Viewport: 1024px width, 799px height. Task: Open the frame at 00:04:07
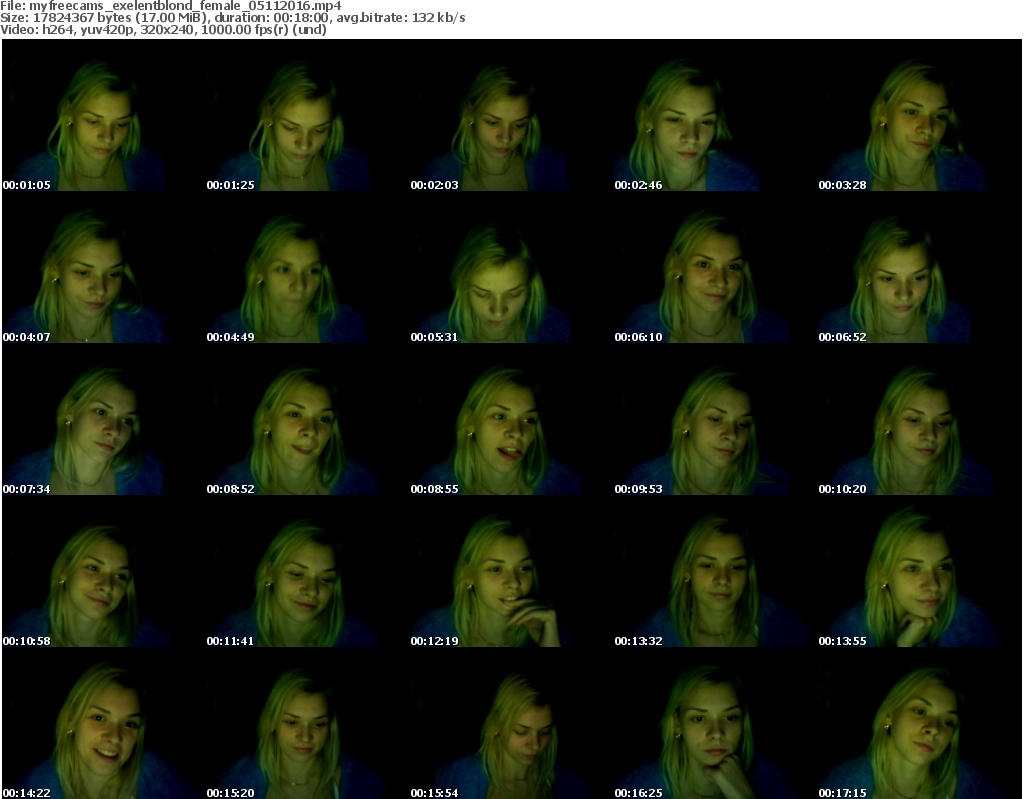tap(104, 268)
